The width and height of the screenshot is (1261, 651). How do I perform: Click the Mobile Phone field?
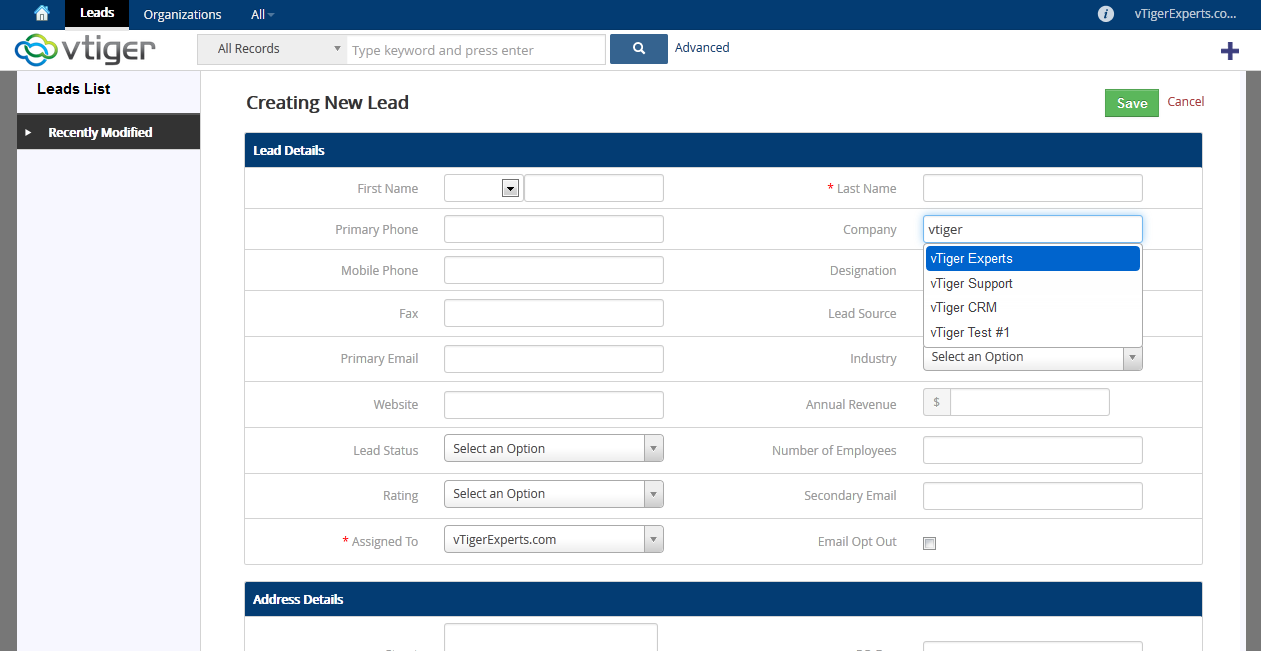click(x=554, y=270)
